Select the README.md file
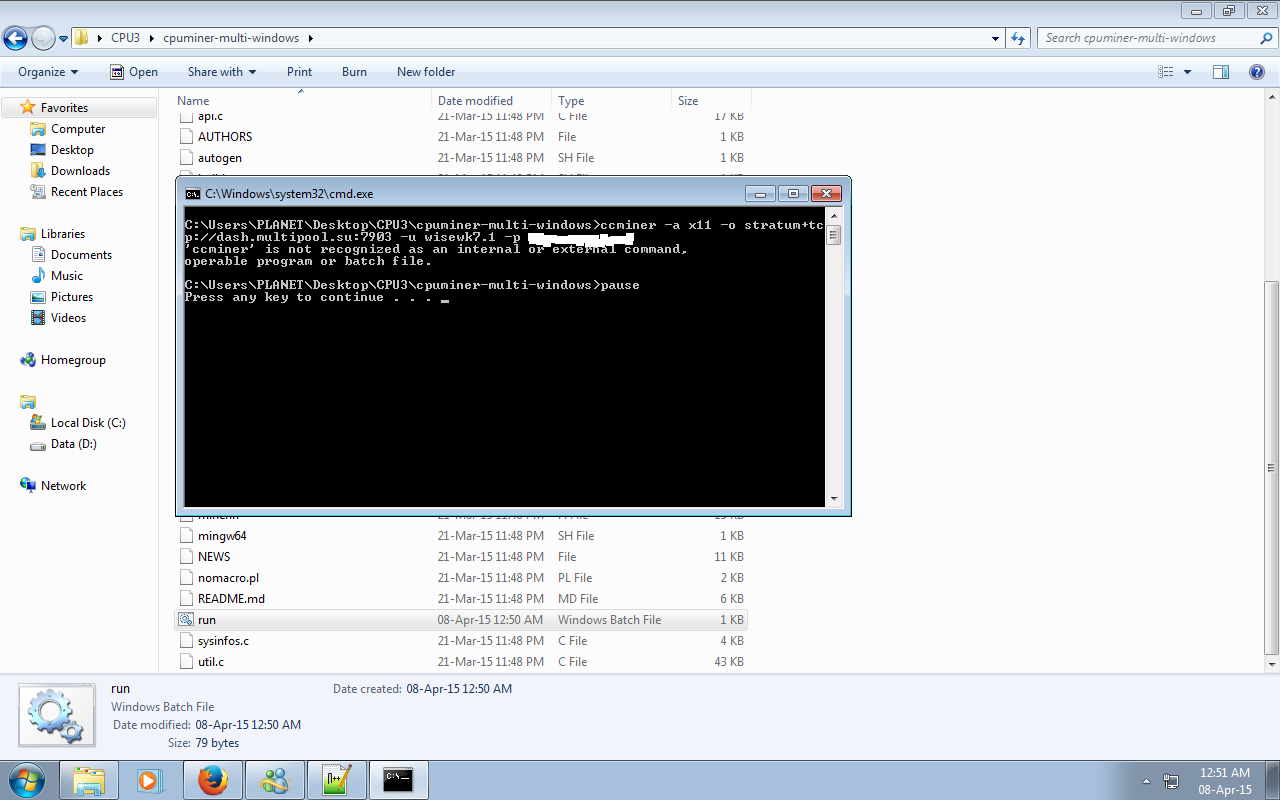The height and width of the screenshot is (800, 1280). coord(231,599)
